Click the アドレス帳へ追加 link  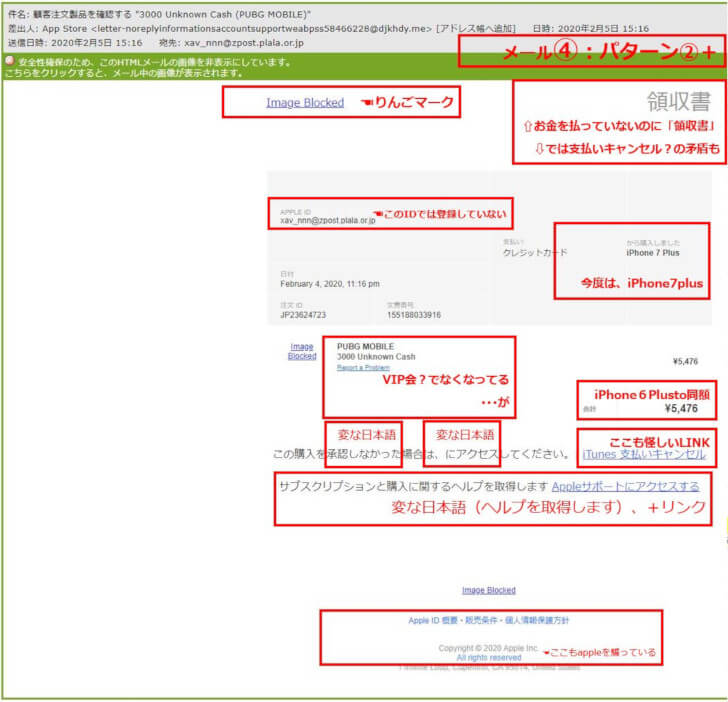pyautogui.click(x=475, y=28)
